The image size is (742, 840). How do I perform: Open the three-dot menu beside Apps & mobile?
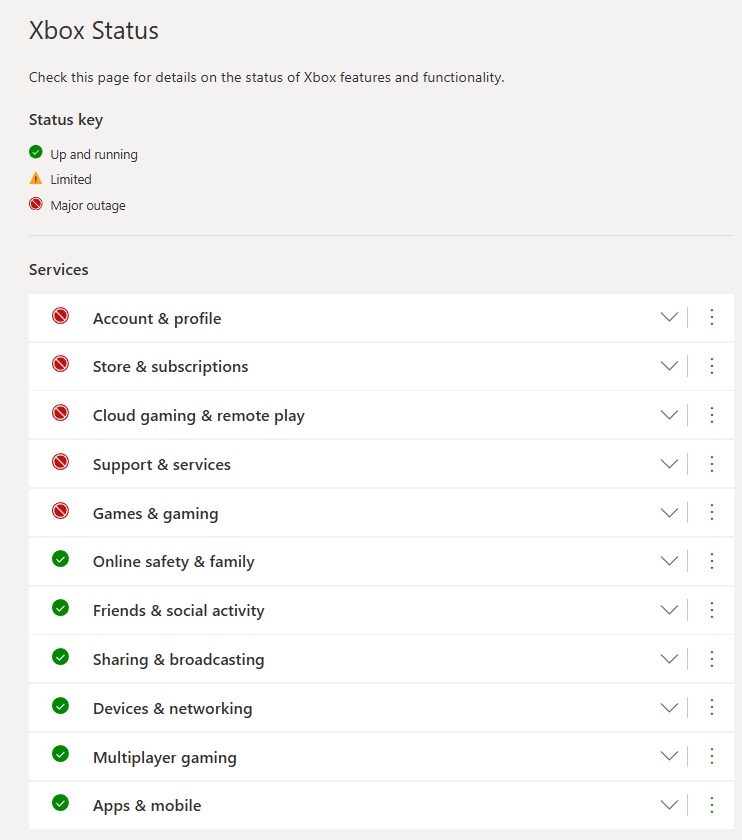point(712,805)
